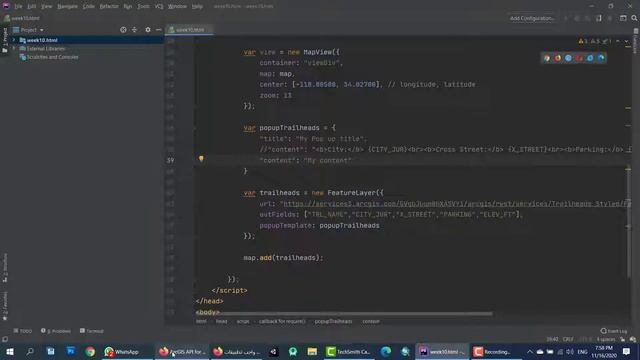Click the editor horizontal scrollbar

click(356, 314)
